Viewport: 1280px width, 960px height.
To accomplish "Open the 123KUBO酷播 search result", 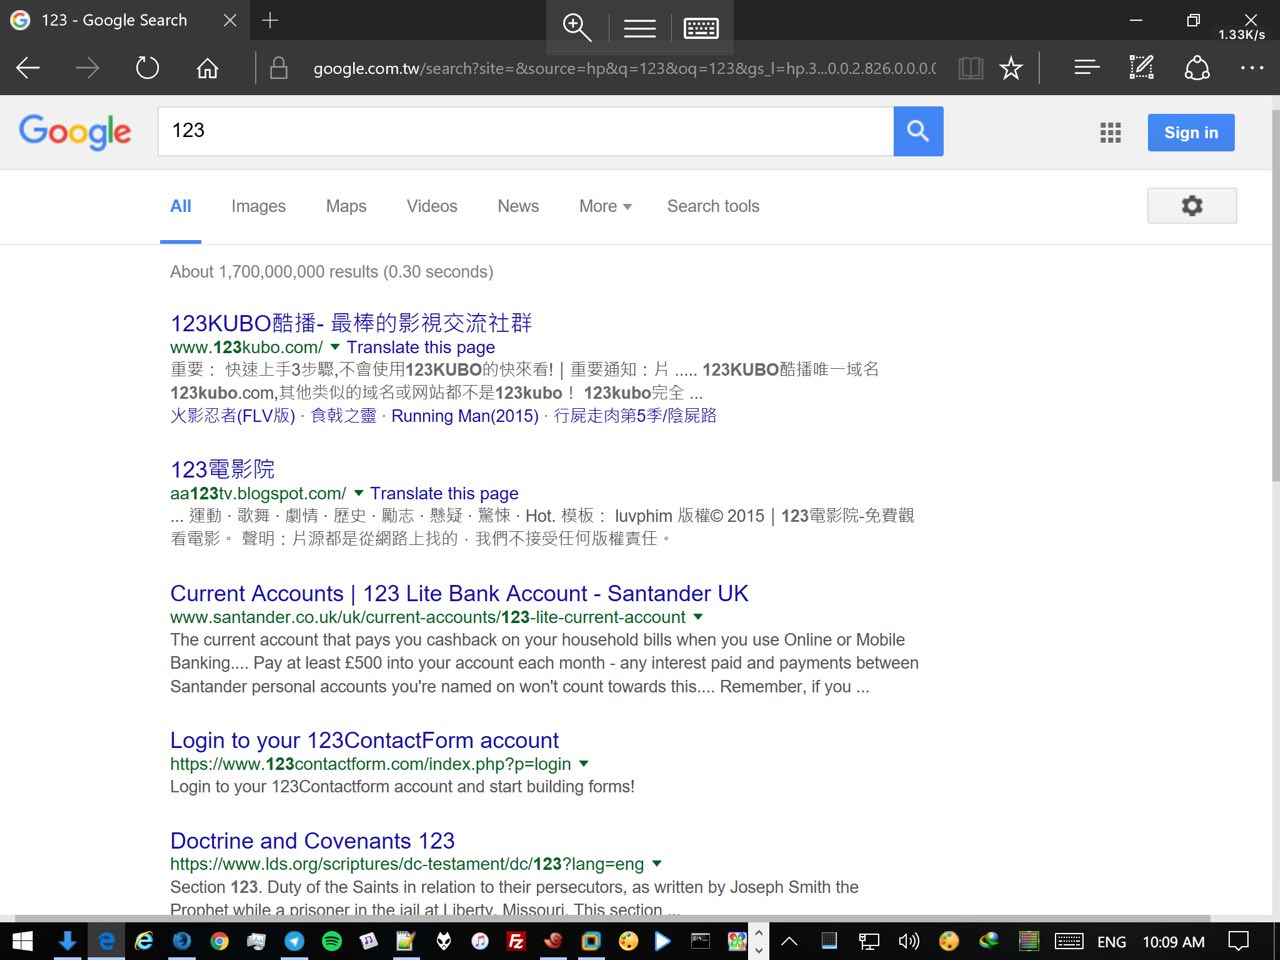I will [351, 323].
